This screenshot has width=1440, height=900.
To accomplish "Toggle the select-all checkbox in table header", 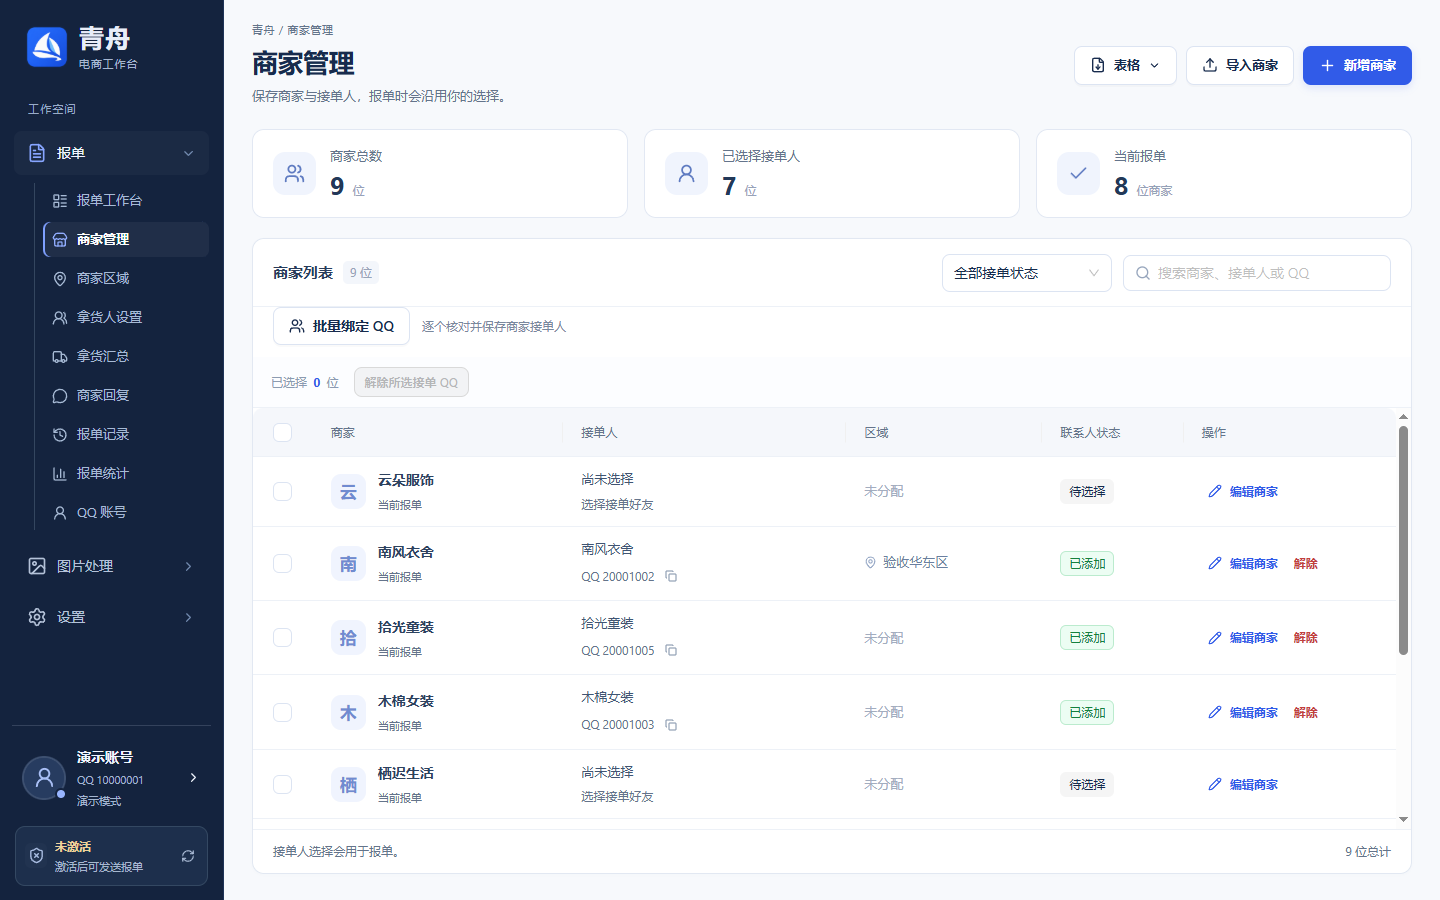I will 283,432.
